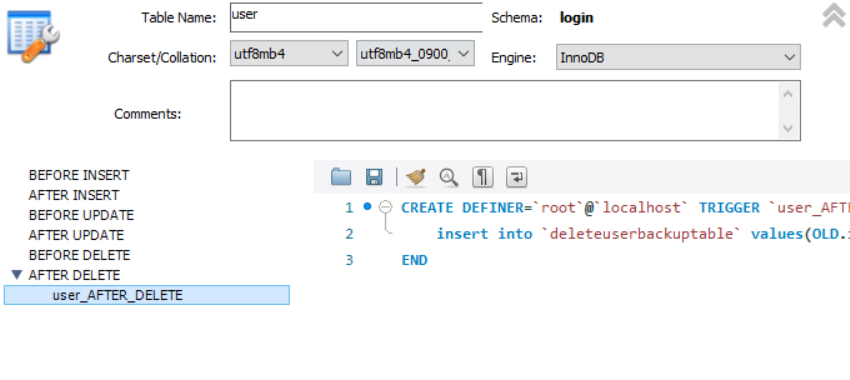Select the AFTER DELETE label
This screenshot has width=850, height=380.
tap(74, 275)
